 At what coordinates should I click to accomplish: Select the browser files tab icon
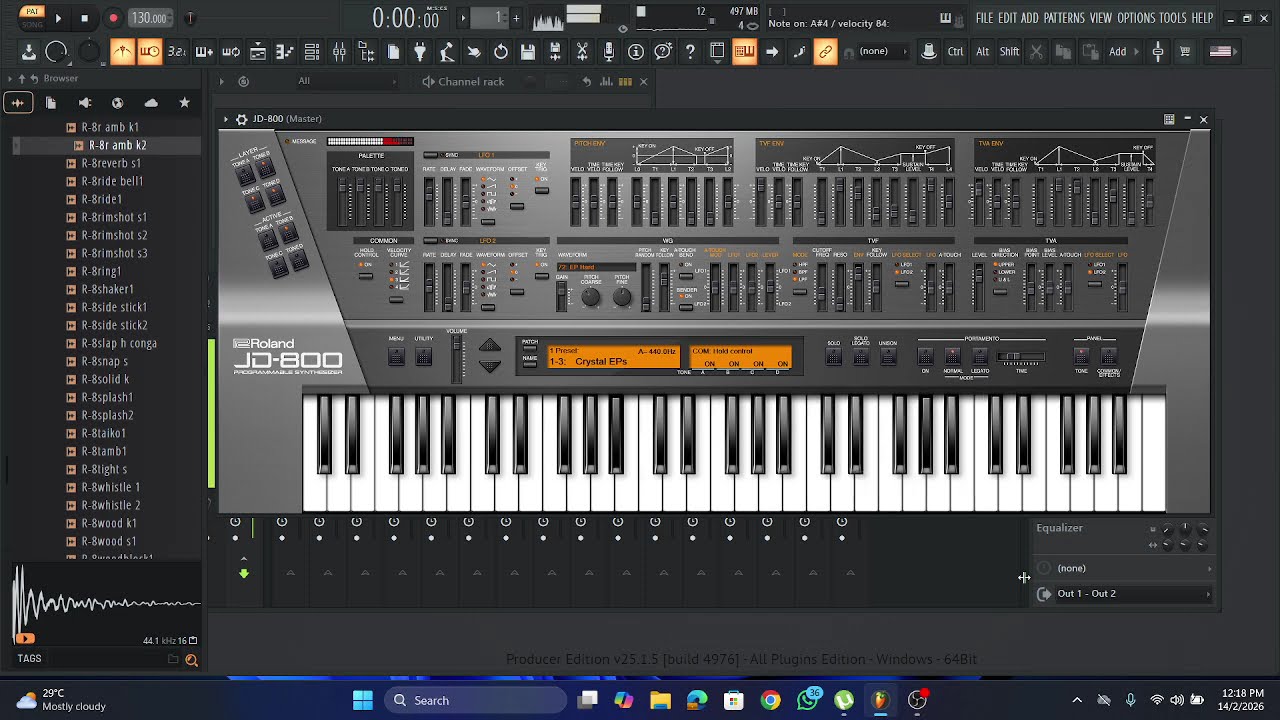[x=51, y=102]
